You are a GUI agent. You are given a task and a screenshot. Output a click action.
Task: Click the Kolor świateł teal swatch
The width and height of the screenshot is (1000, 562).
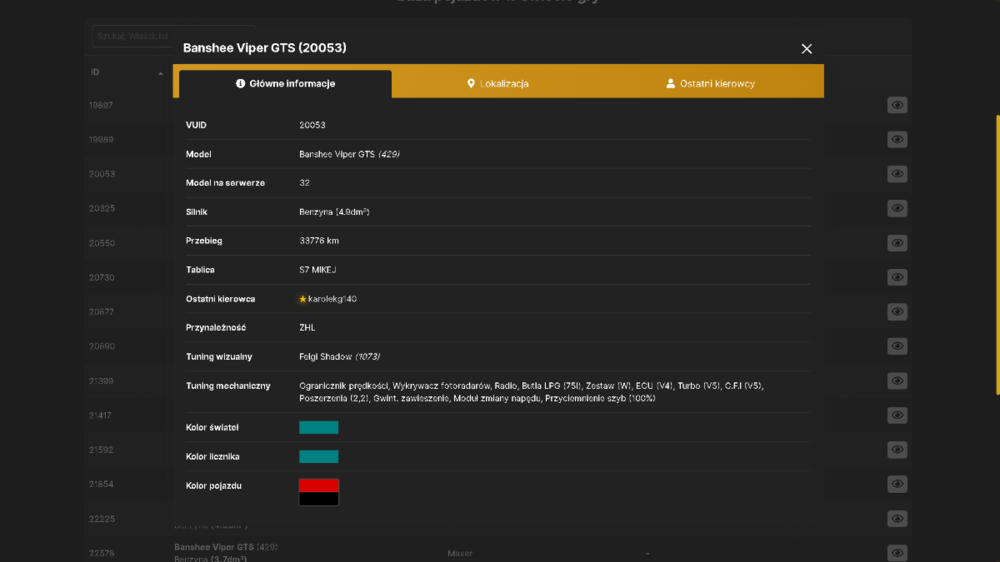tap(319, 427)
